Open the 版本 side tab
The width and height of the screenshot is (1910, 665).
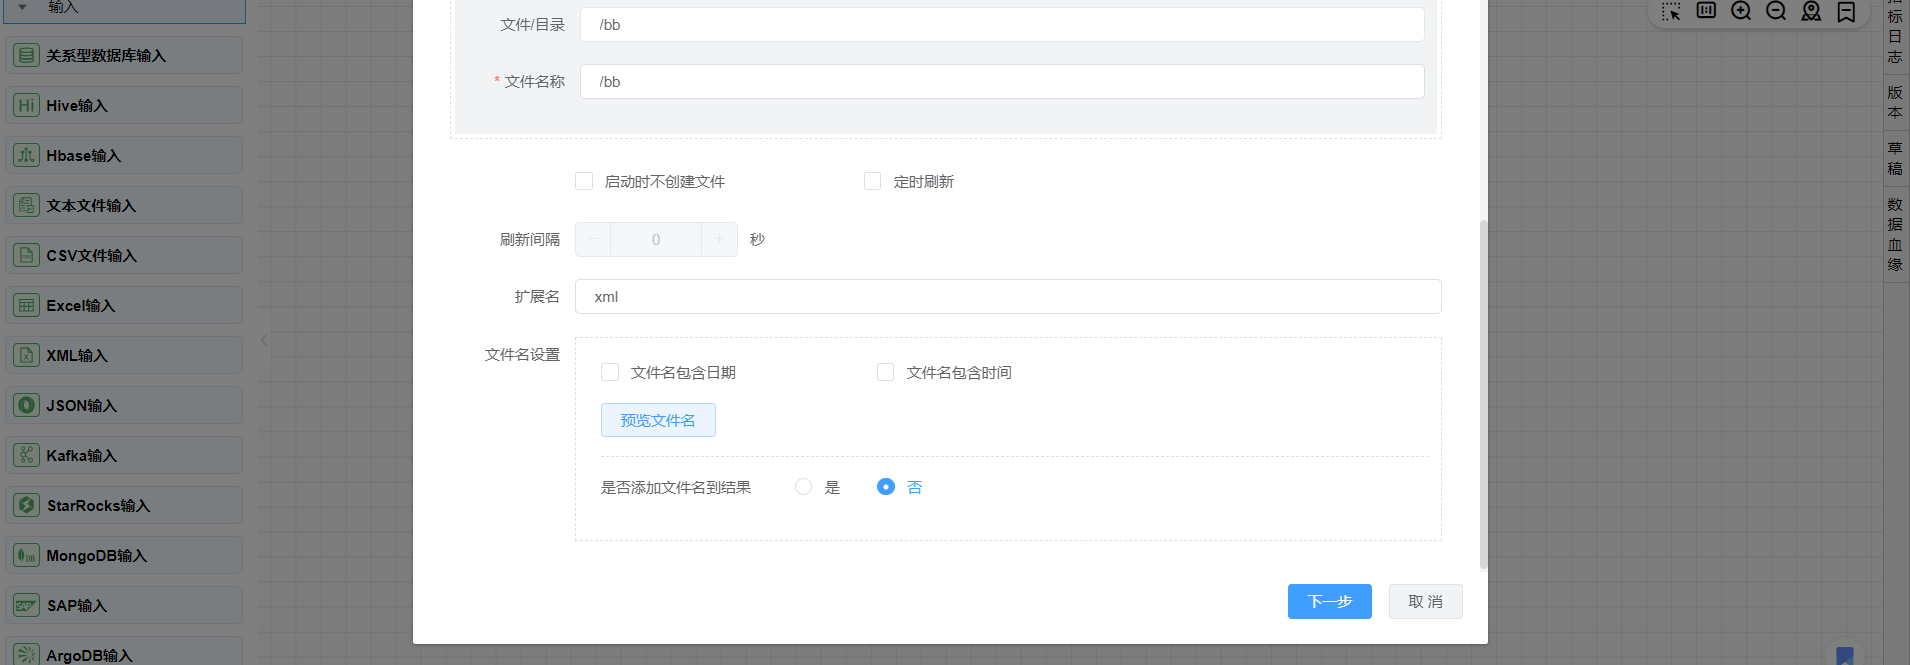pos(1895,102)
